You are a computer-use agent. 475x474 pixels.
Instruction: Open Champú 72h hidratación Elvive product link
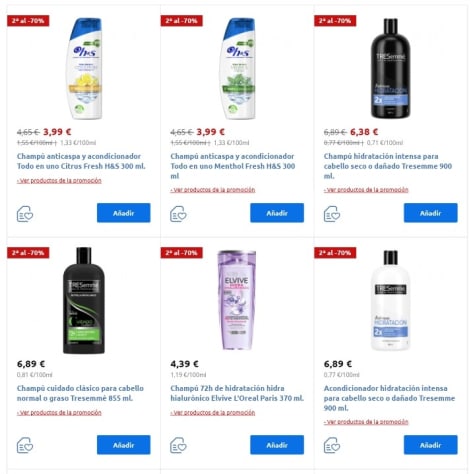(x=237, y=393)
